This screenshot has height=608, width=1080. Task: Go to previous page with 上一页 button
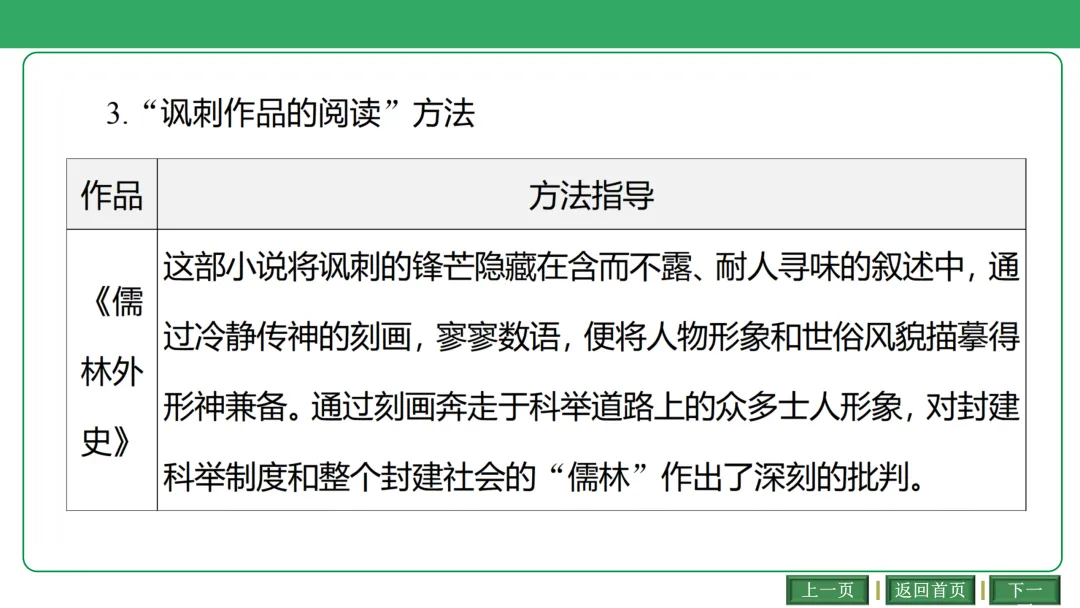pyautogui.click(x=827, y=590)
